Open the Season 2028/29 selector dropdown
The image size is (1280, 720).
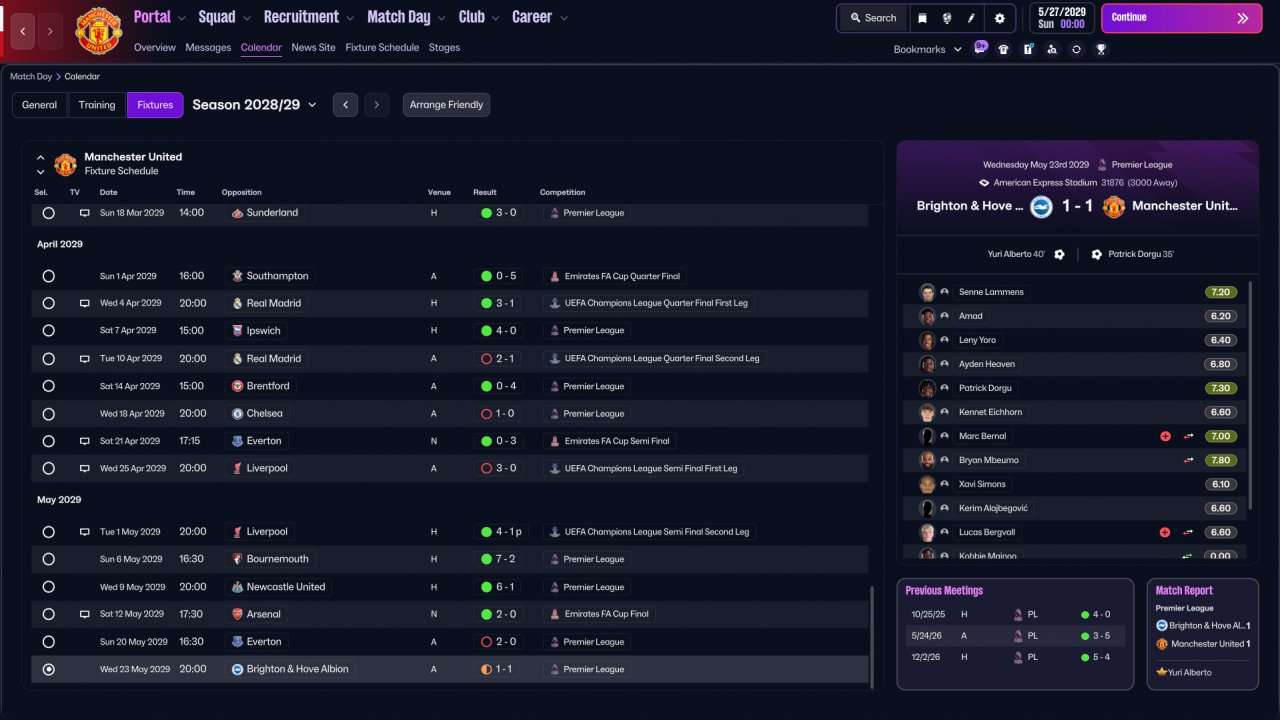click(254, 105)
